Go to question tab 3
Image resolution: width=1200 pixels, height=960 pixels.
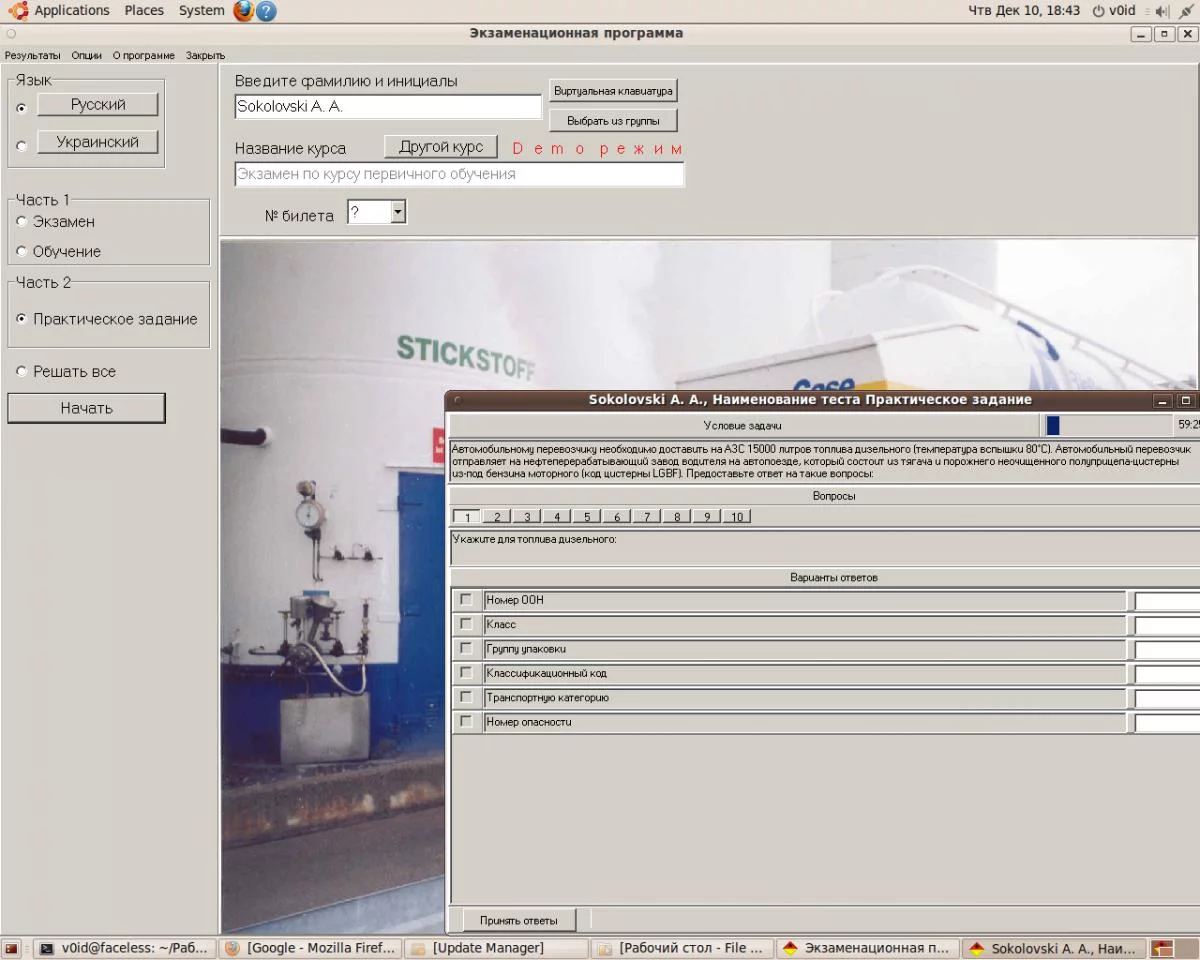(526, 517)
